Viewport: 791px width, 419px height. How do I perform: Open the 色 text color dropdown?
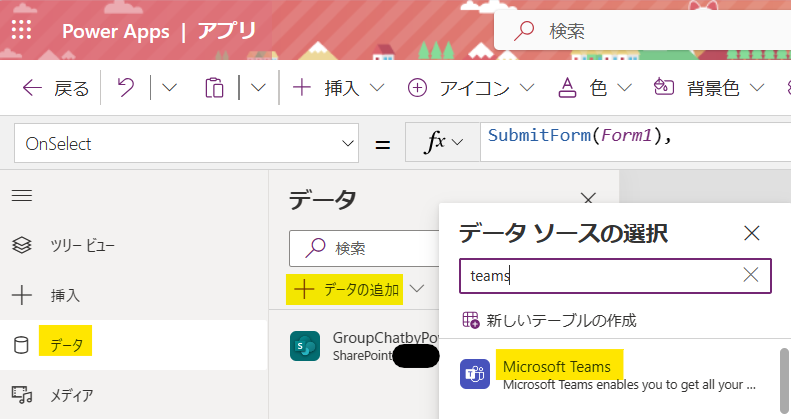pyautogui.click(x=594, y=88)
